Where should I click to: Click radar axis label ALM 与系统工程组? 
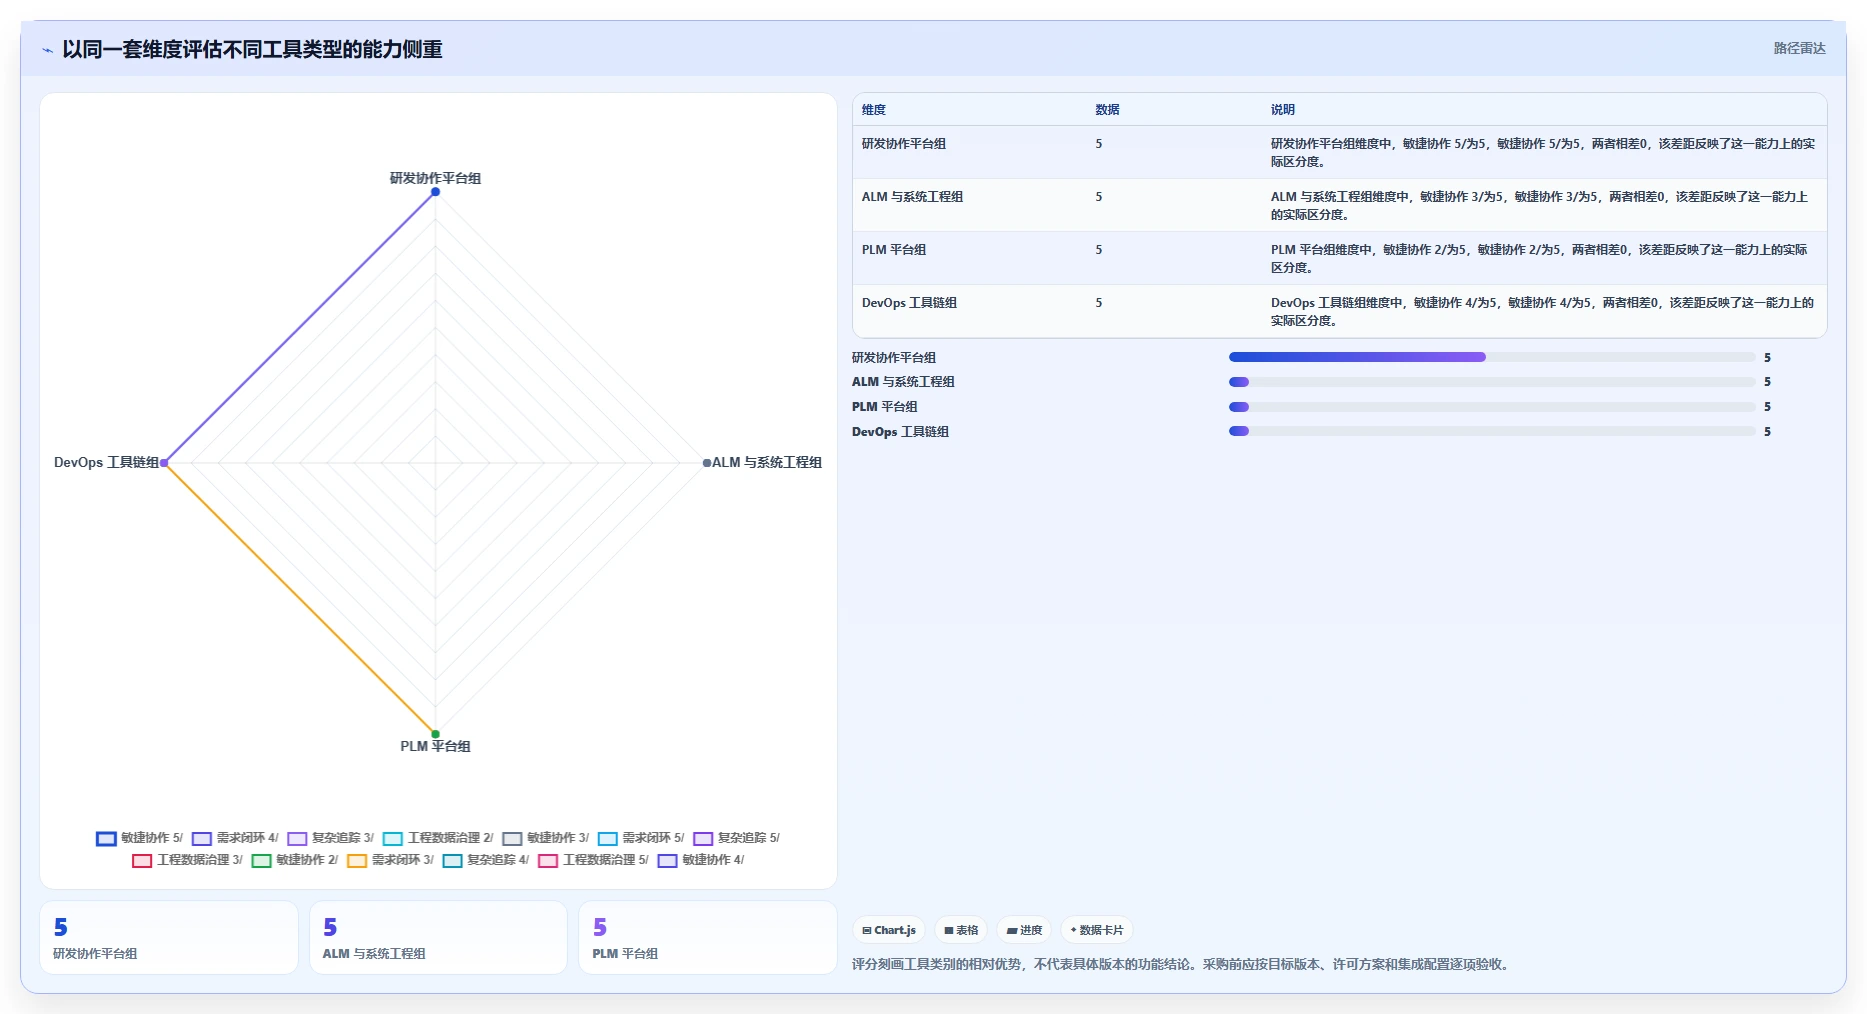click(767, 463)
